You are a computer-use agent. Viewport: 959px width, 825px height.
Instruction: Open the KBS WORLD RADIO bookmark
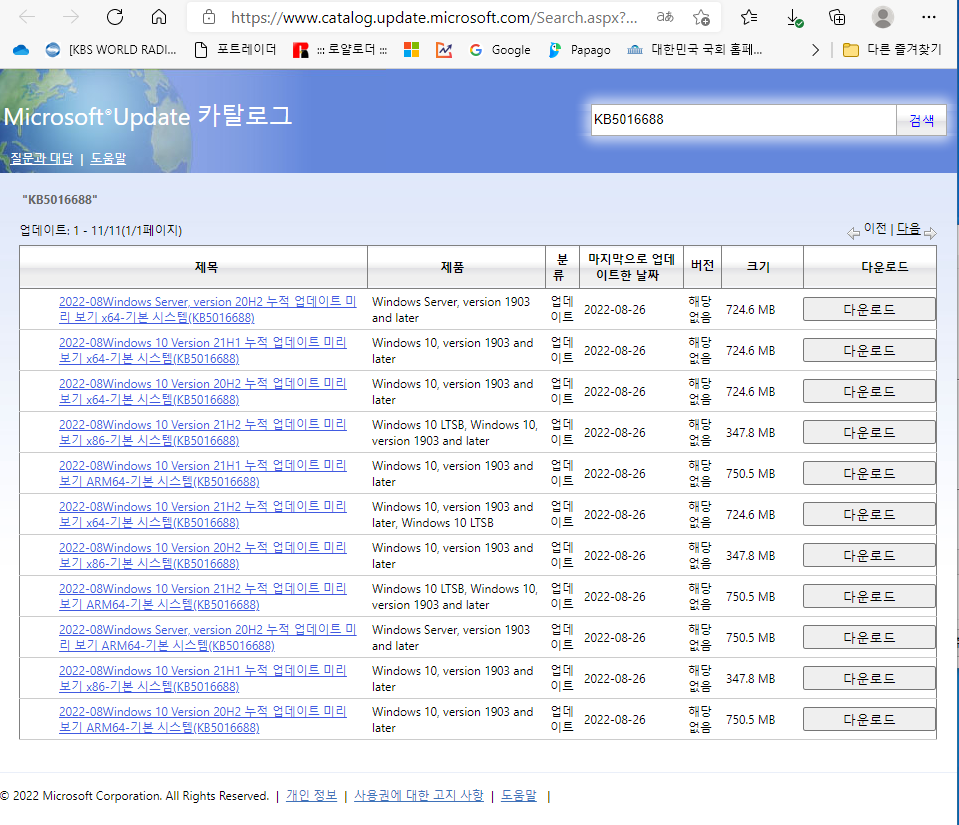[x=111, y=50]
